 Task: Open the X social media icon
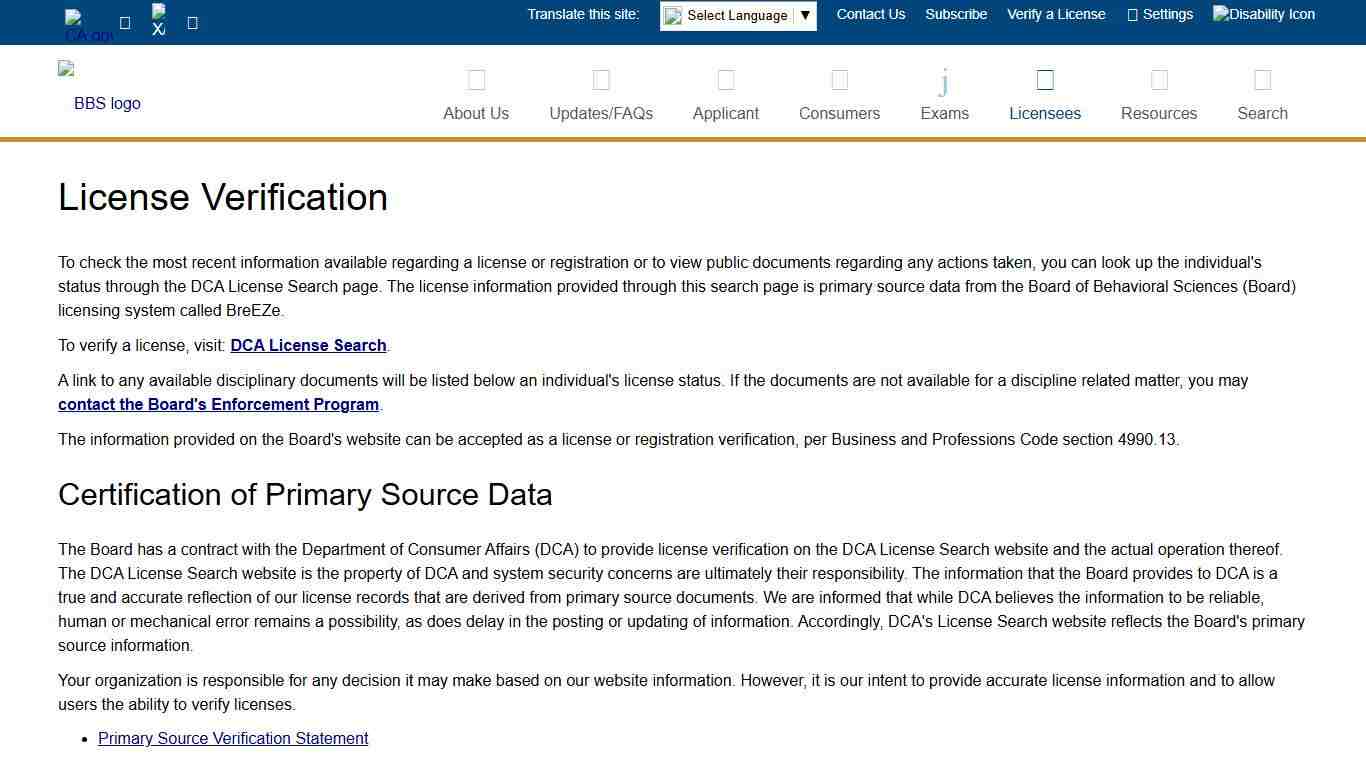tap(158, 20)
